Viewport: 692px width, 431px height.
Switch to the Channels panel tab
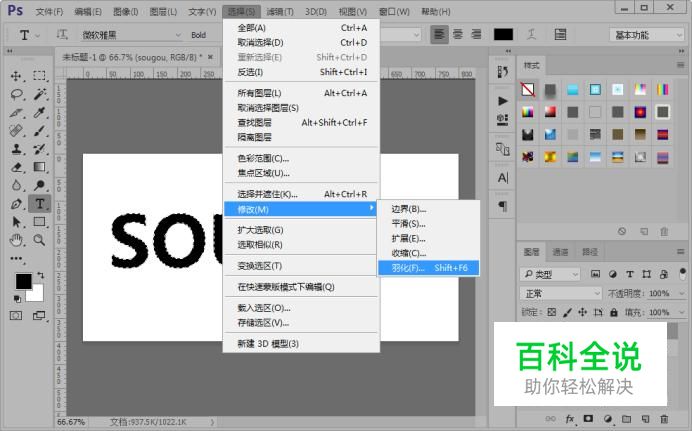pos(560,252)
